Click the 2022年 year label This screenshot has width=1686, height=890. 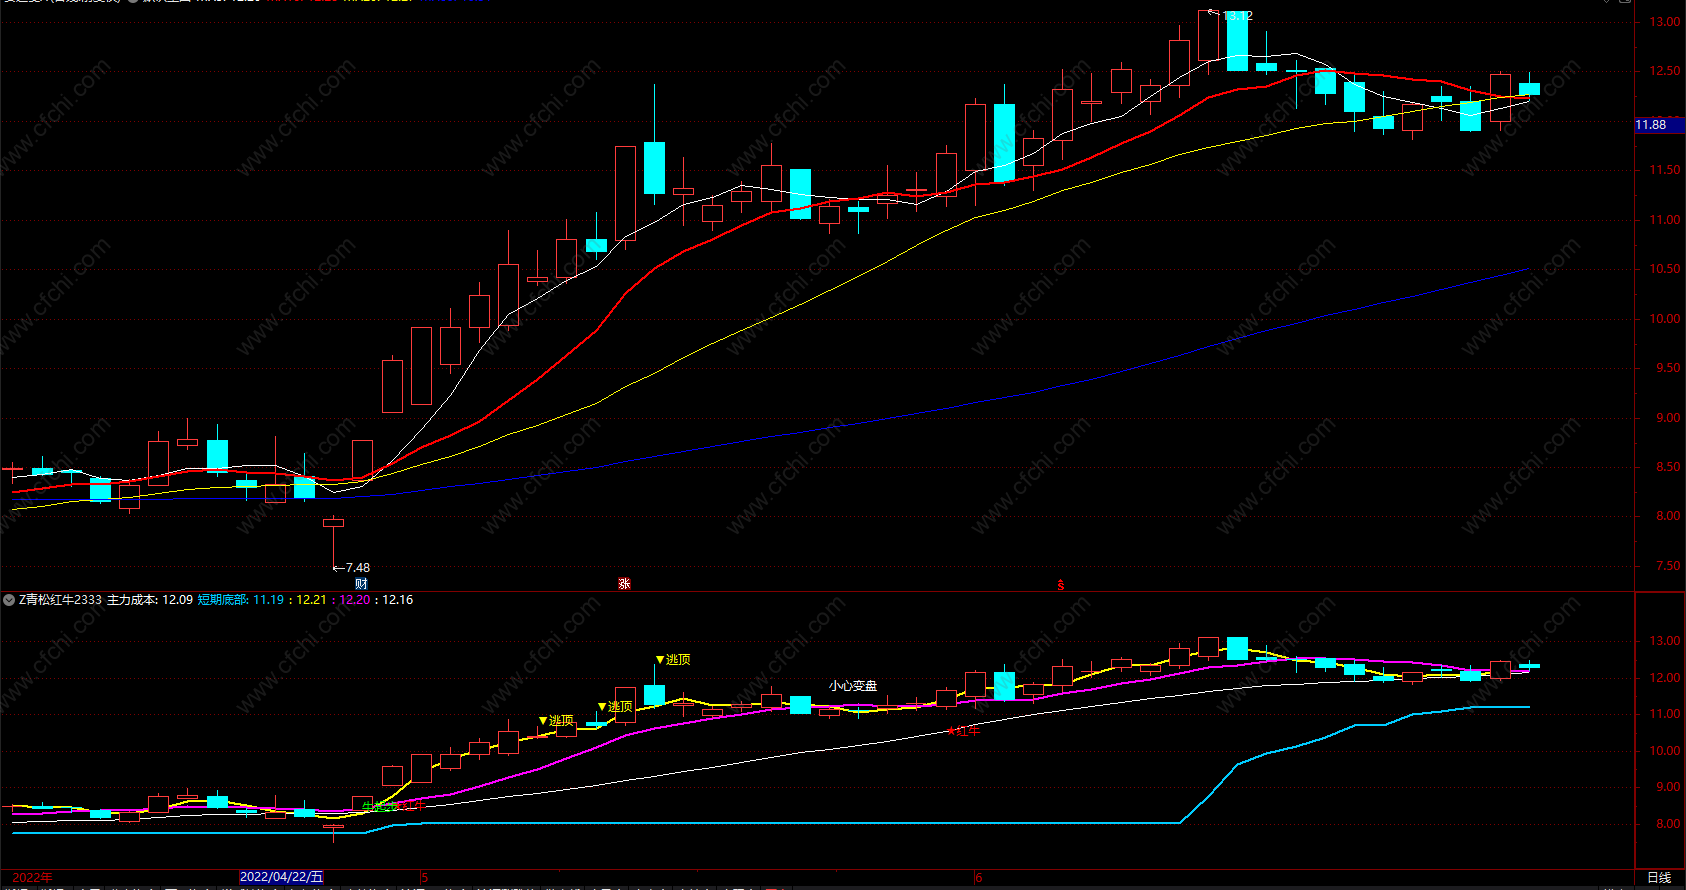(x=32, y=878)
